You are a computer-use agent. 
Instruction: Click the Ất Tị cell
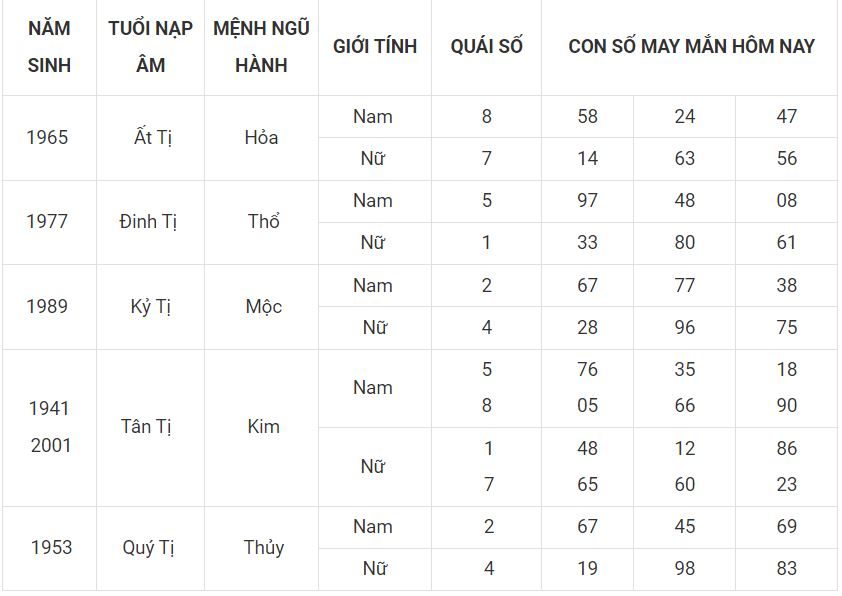point(150,138)
